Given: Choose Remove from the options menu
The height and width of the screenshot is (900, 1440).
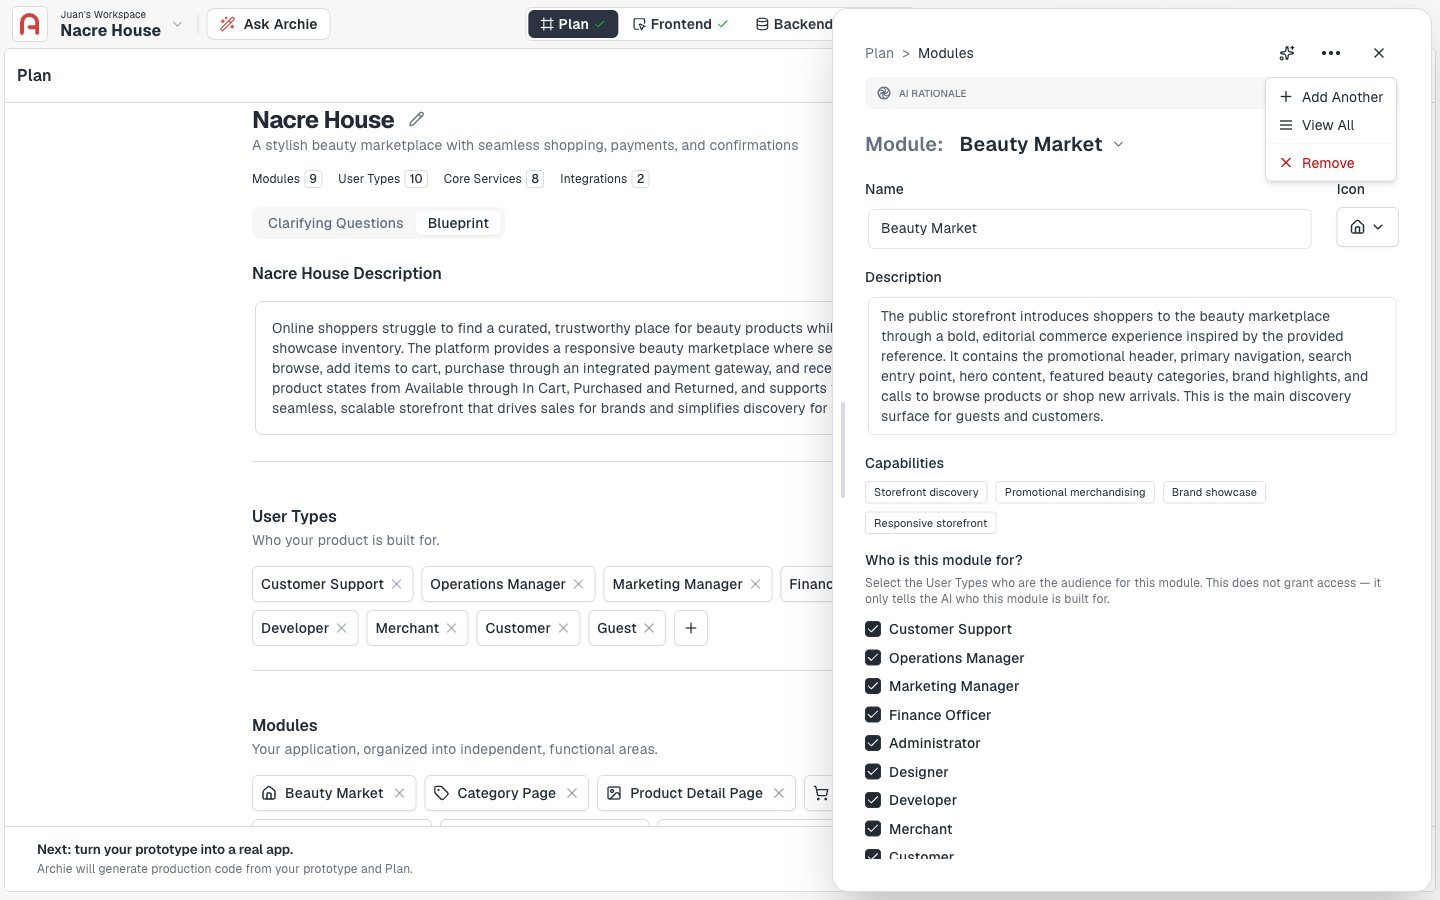Looking at the screenshot, I should point(1331,163).
